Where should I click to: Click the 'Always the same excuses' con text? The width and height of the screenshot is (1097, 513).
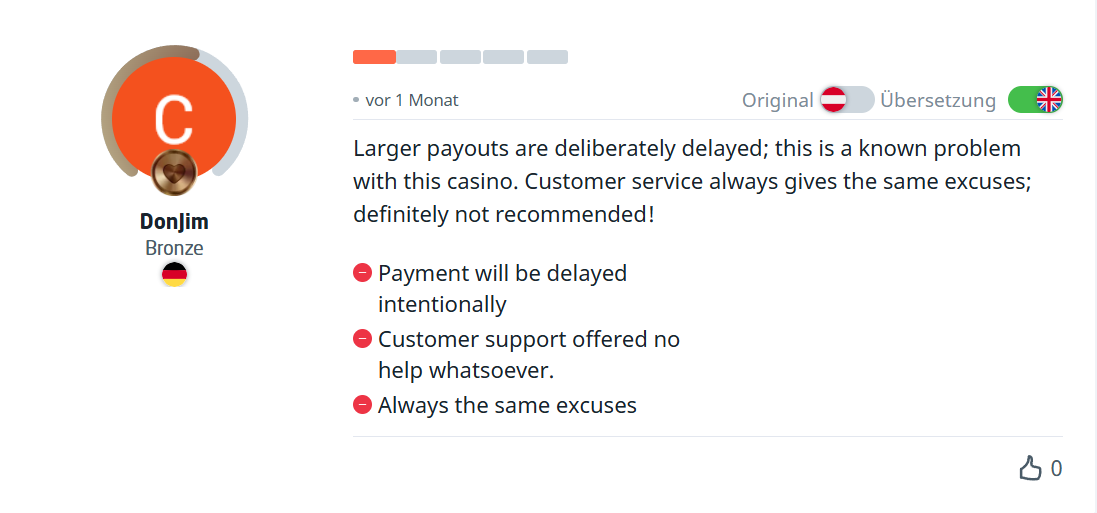[x=507, y=405]
